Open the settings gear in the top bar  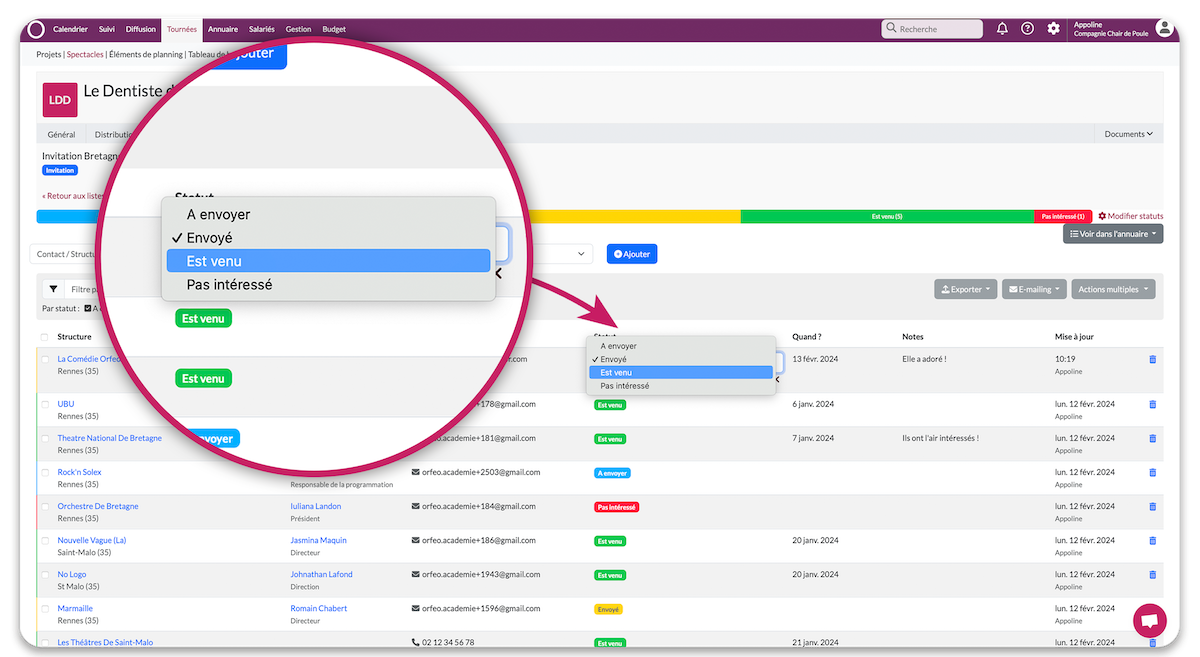click(x=1053, y=29)
